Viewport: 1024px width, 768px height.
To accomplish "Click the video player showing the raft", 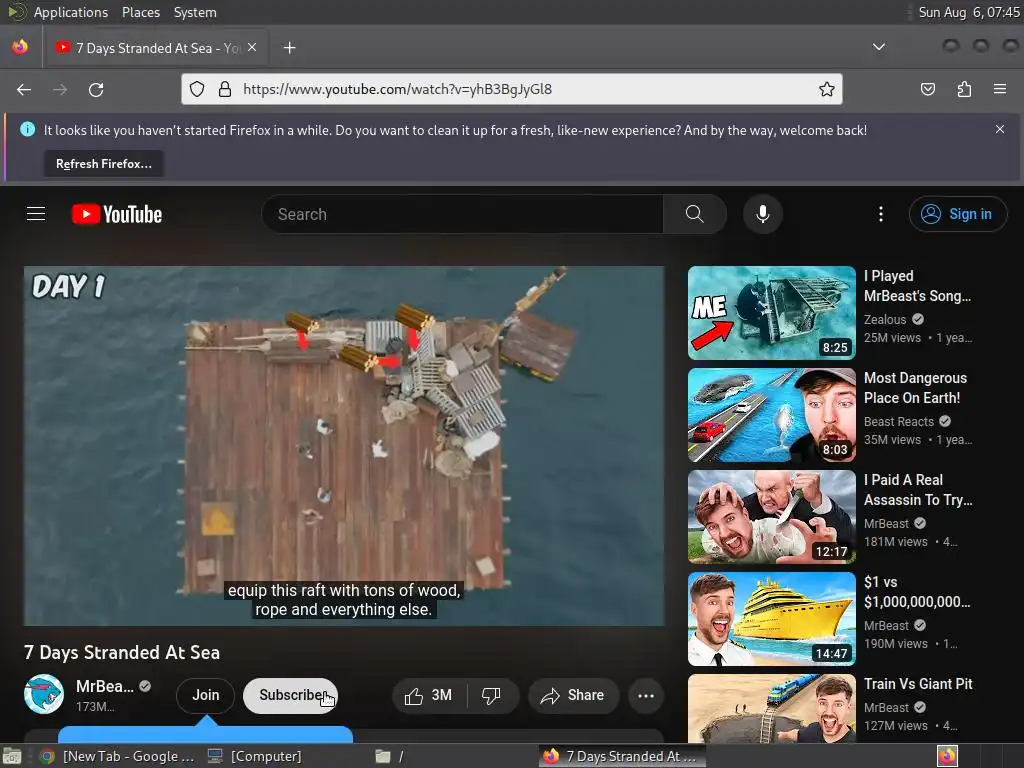I will click(x=344, y=446).
